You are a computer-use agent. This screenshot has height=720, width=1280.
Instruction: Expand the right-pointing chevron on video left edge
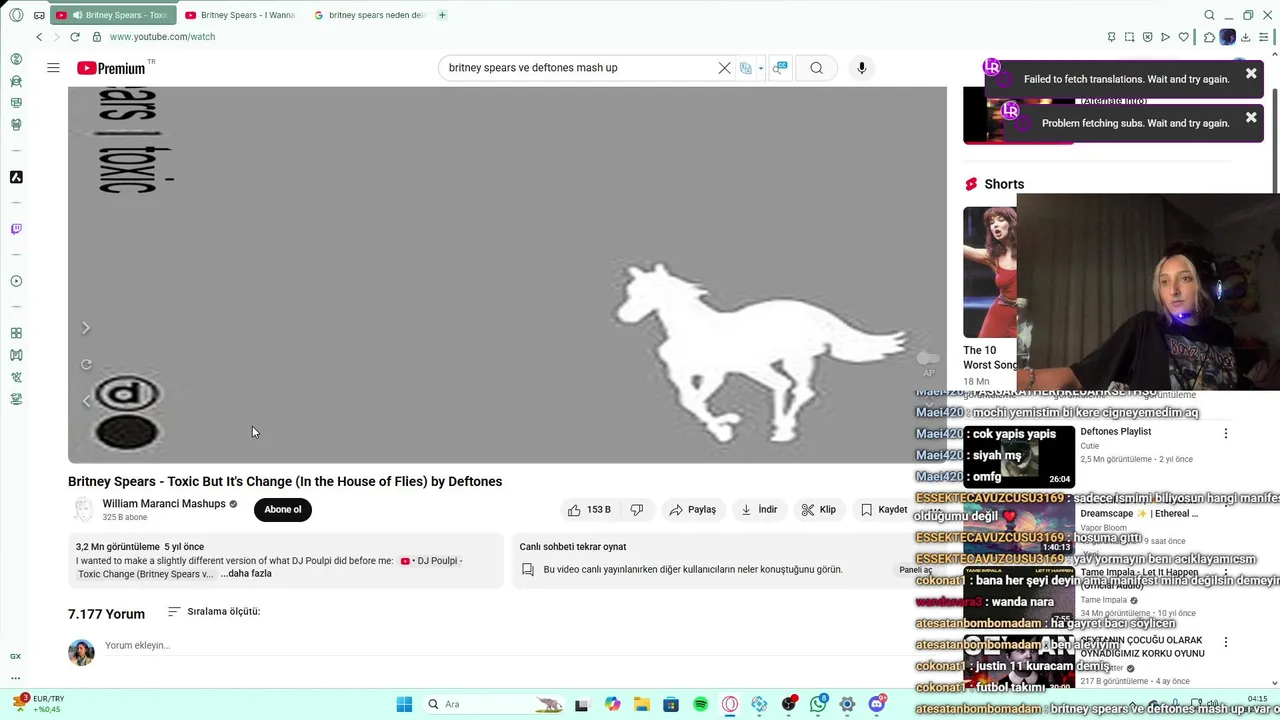86,328
